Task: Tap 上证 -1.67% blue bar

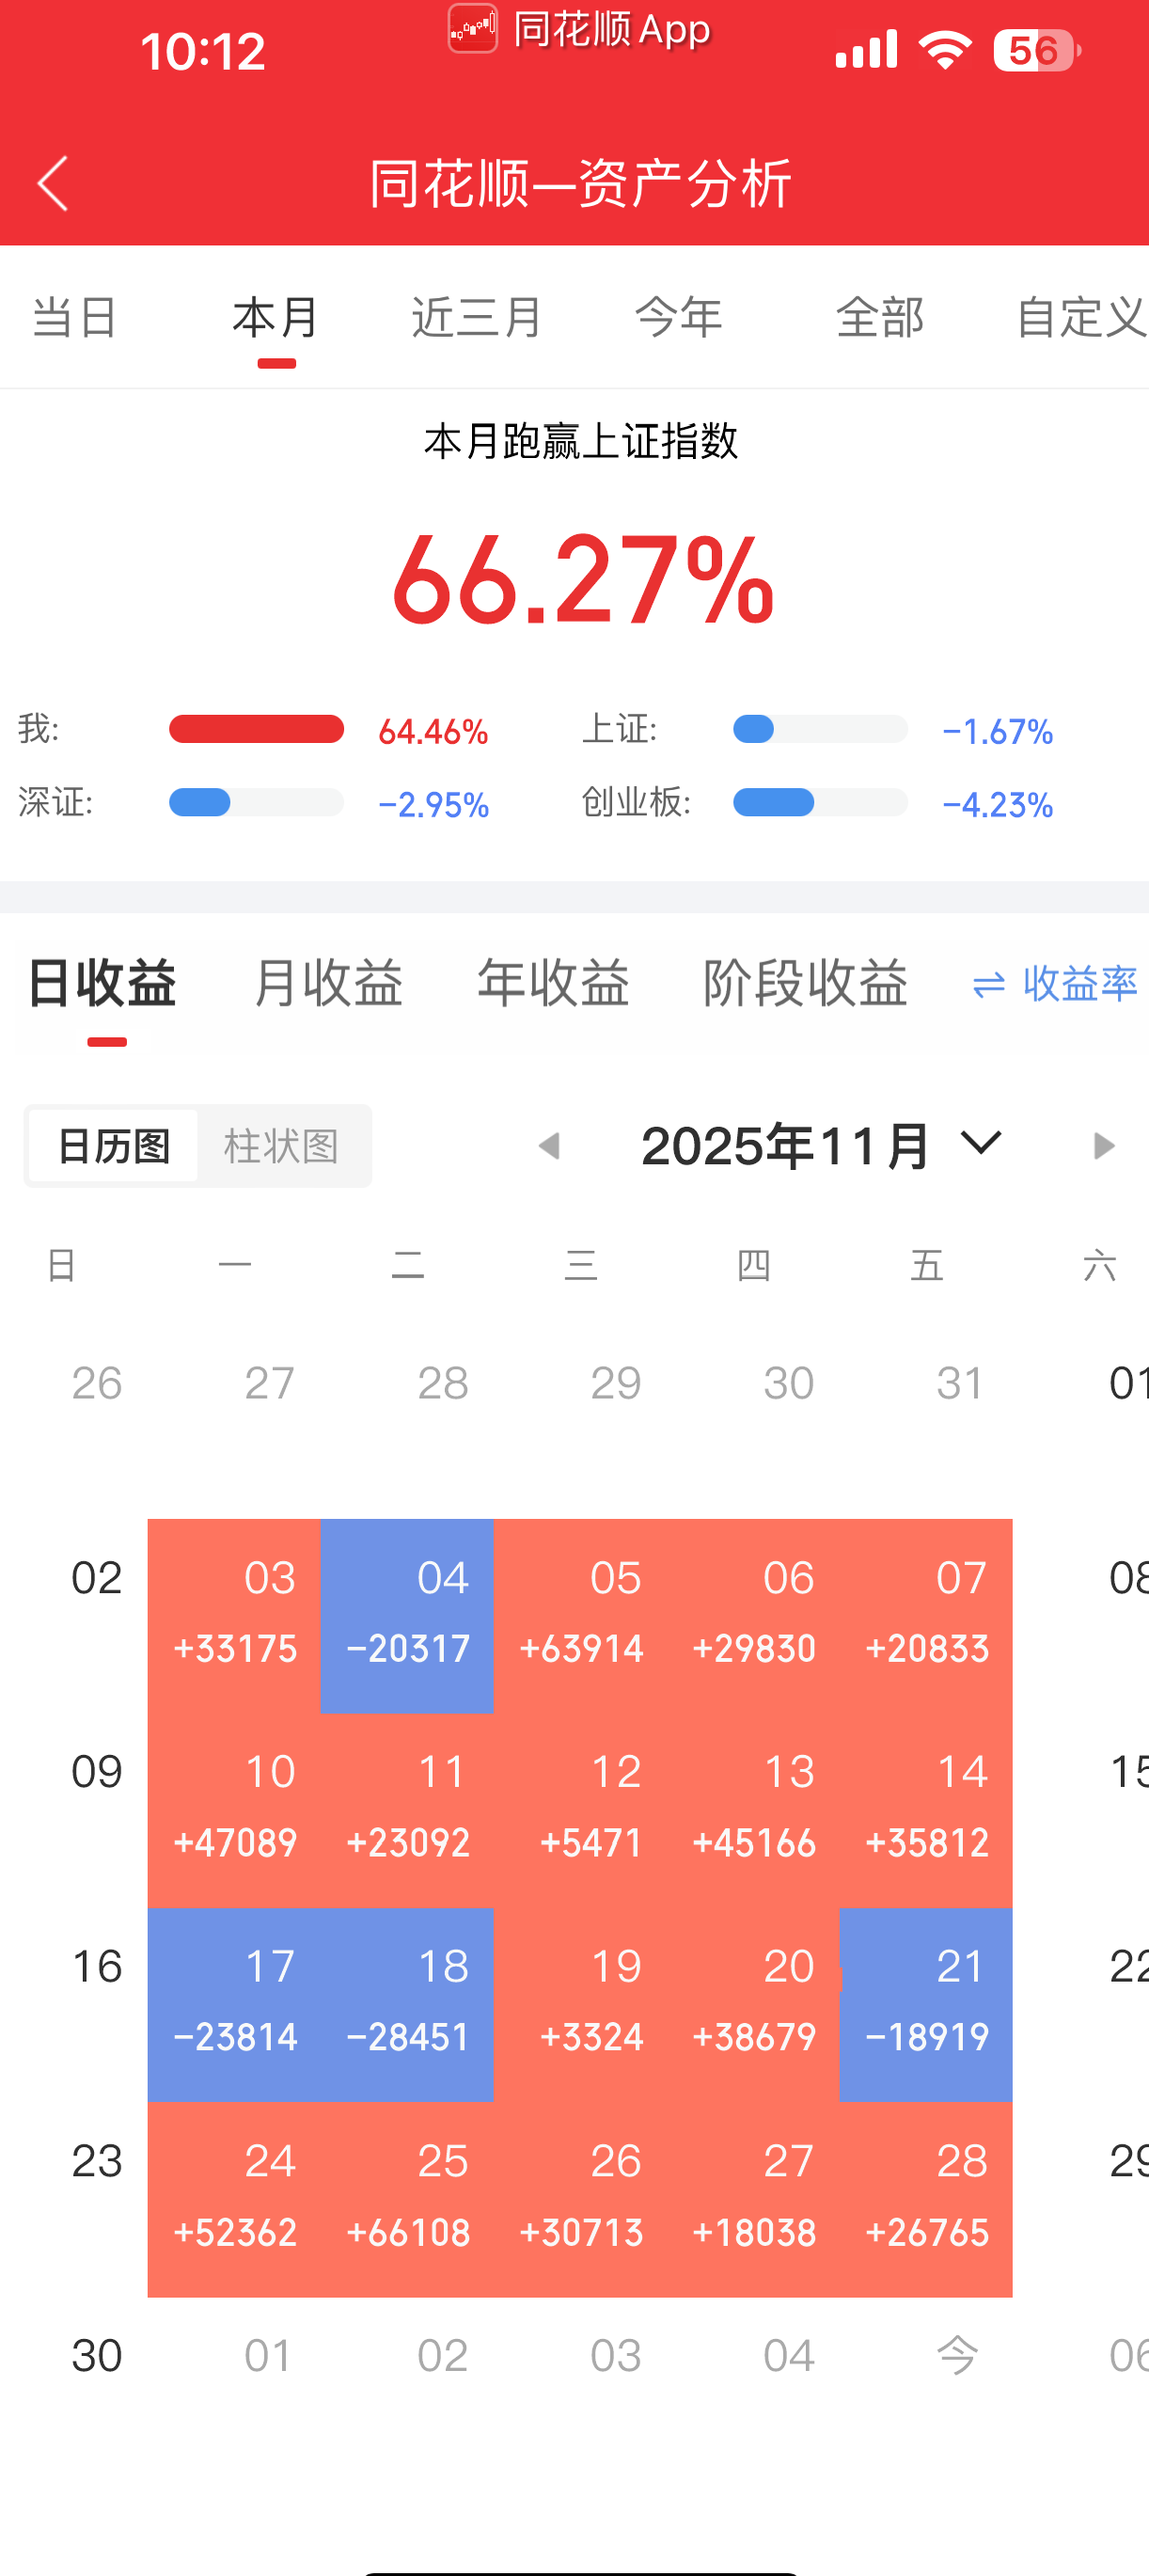Action: tap(820, 729)
